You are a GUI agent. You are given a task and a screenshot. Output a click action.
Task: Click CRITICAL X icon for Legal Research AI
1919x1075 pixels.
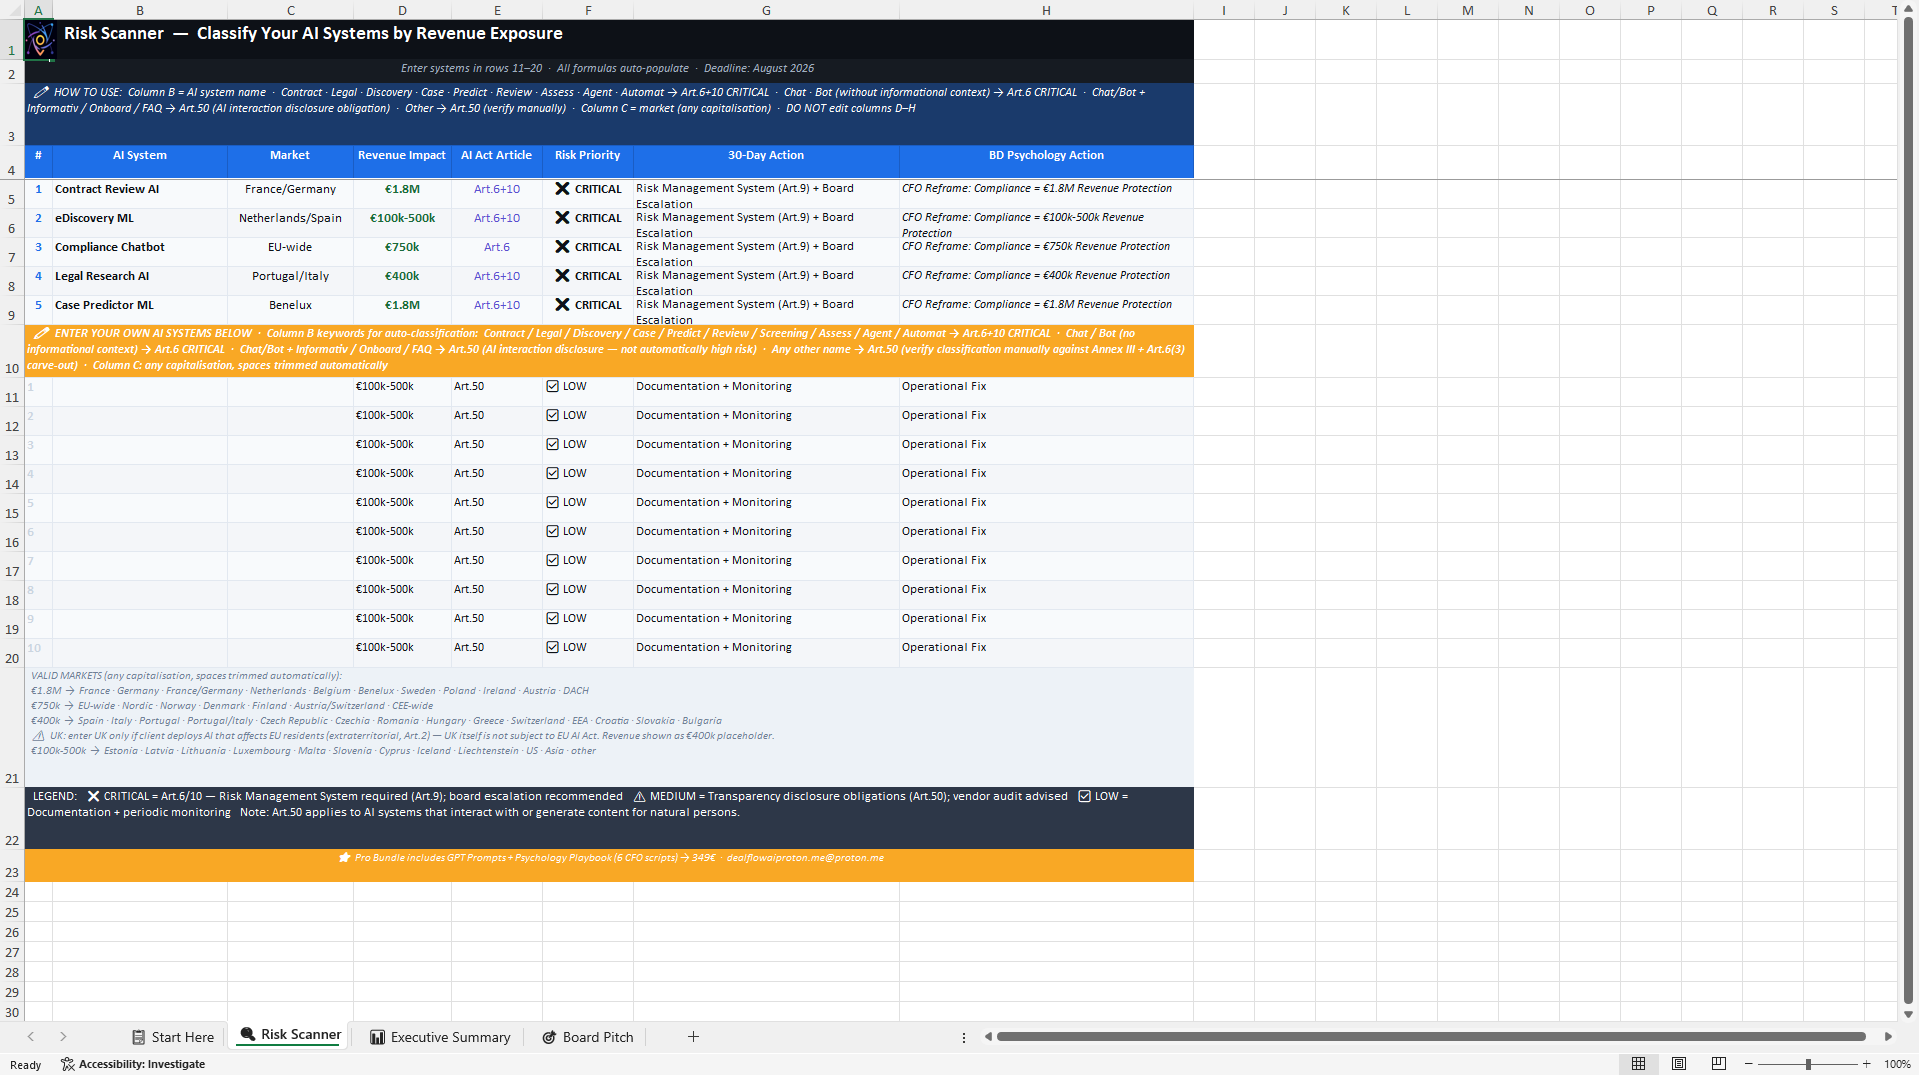pyautogui.click(x=563, y=276)
